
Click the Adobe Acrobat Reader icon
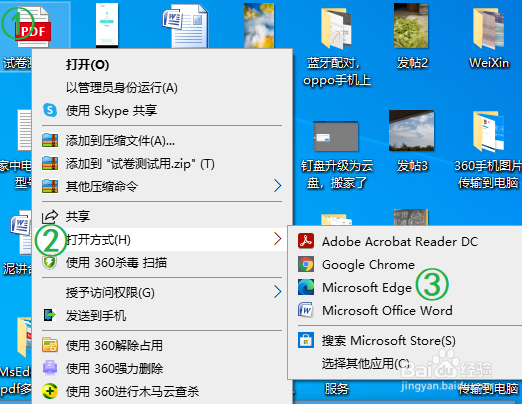pyautogui.click(x=306, y=241)
